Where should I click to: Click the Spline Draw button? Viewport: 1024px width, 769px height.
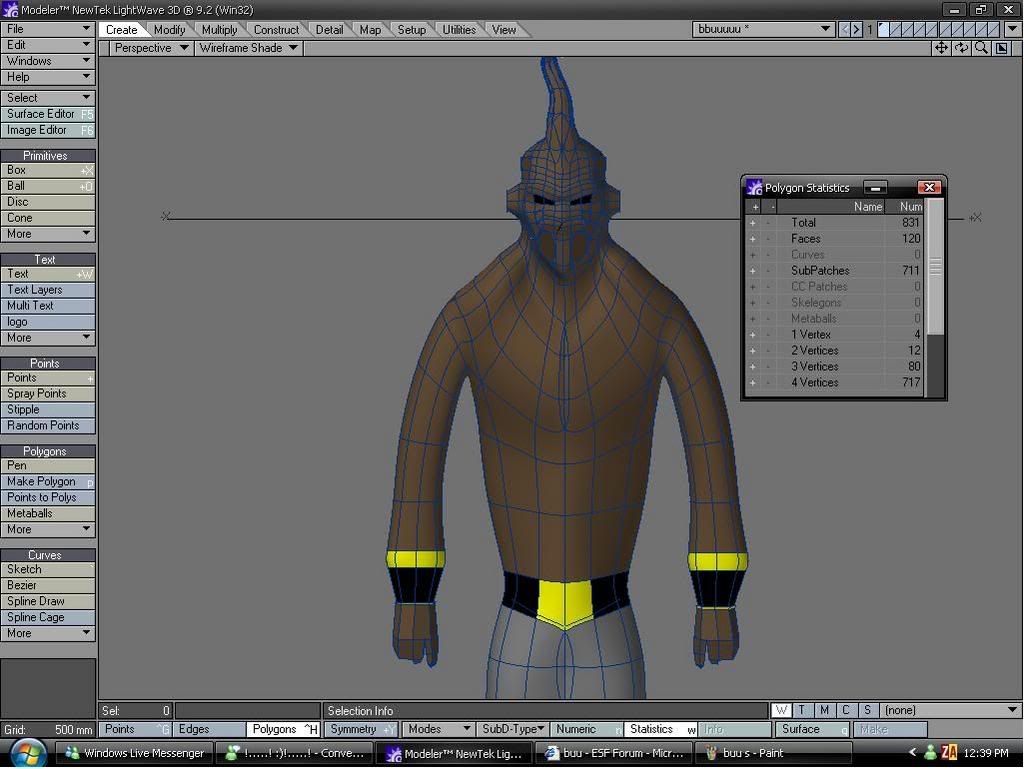(48, 601)
